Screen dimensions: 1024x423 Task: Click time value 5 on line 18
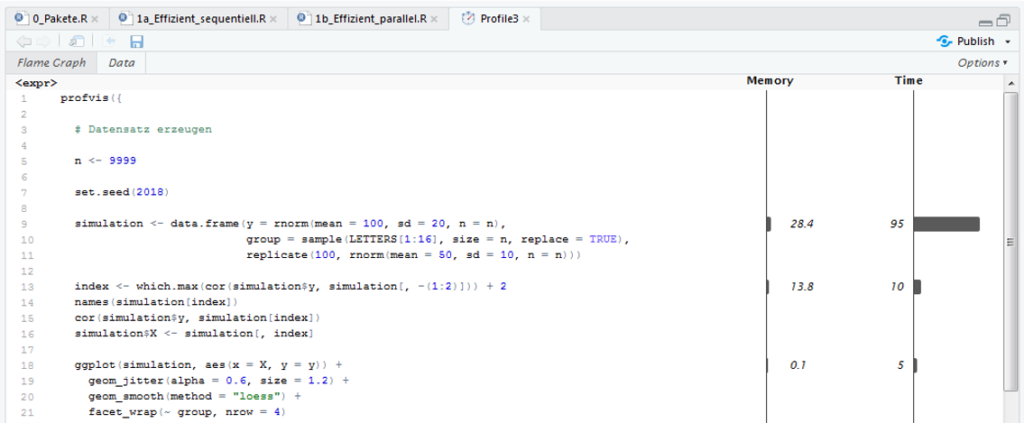coord(901,366)
